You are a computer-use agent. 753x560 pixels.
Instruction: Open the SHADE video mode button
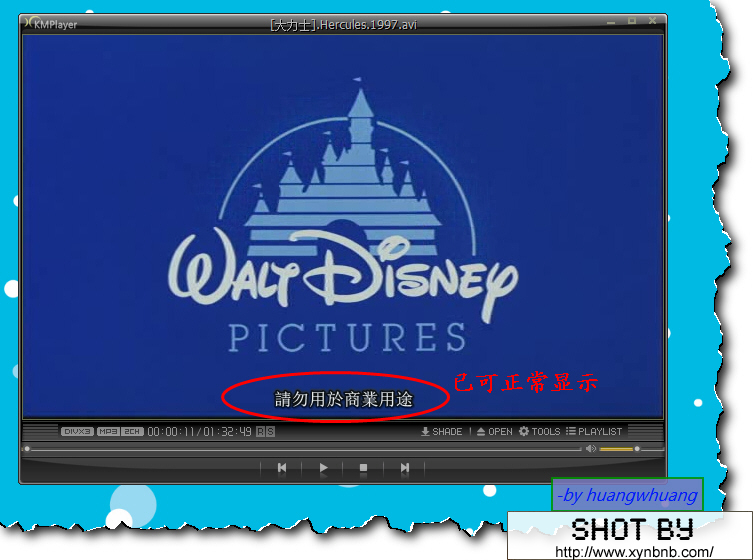441,431
